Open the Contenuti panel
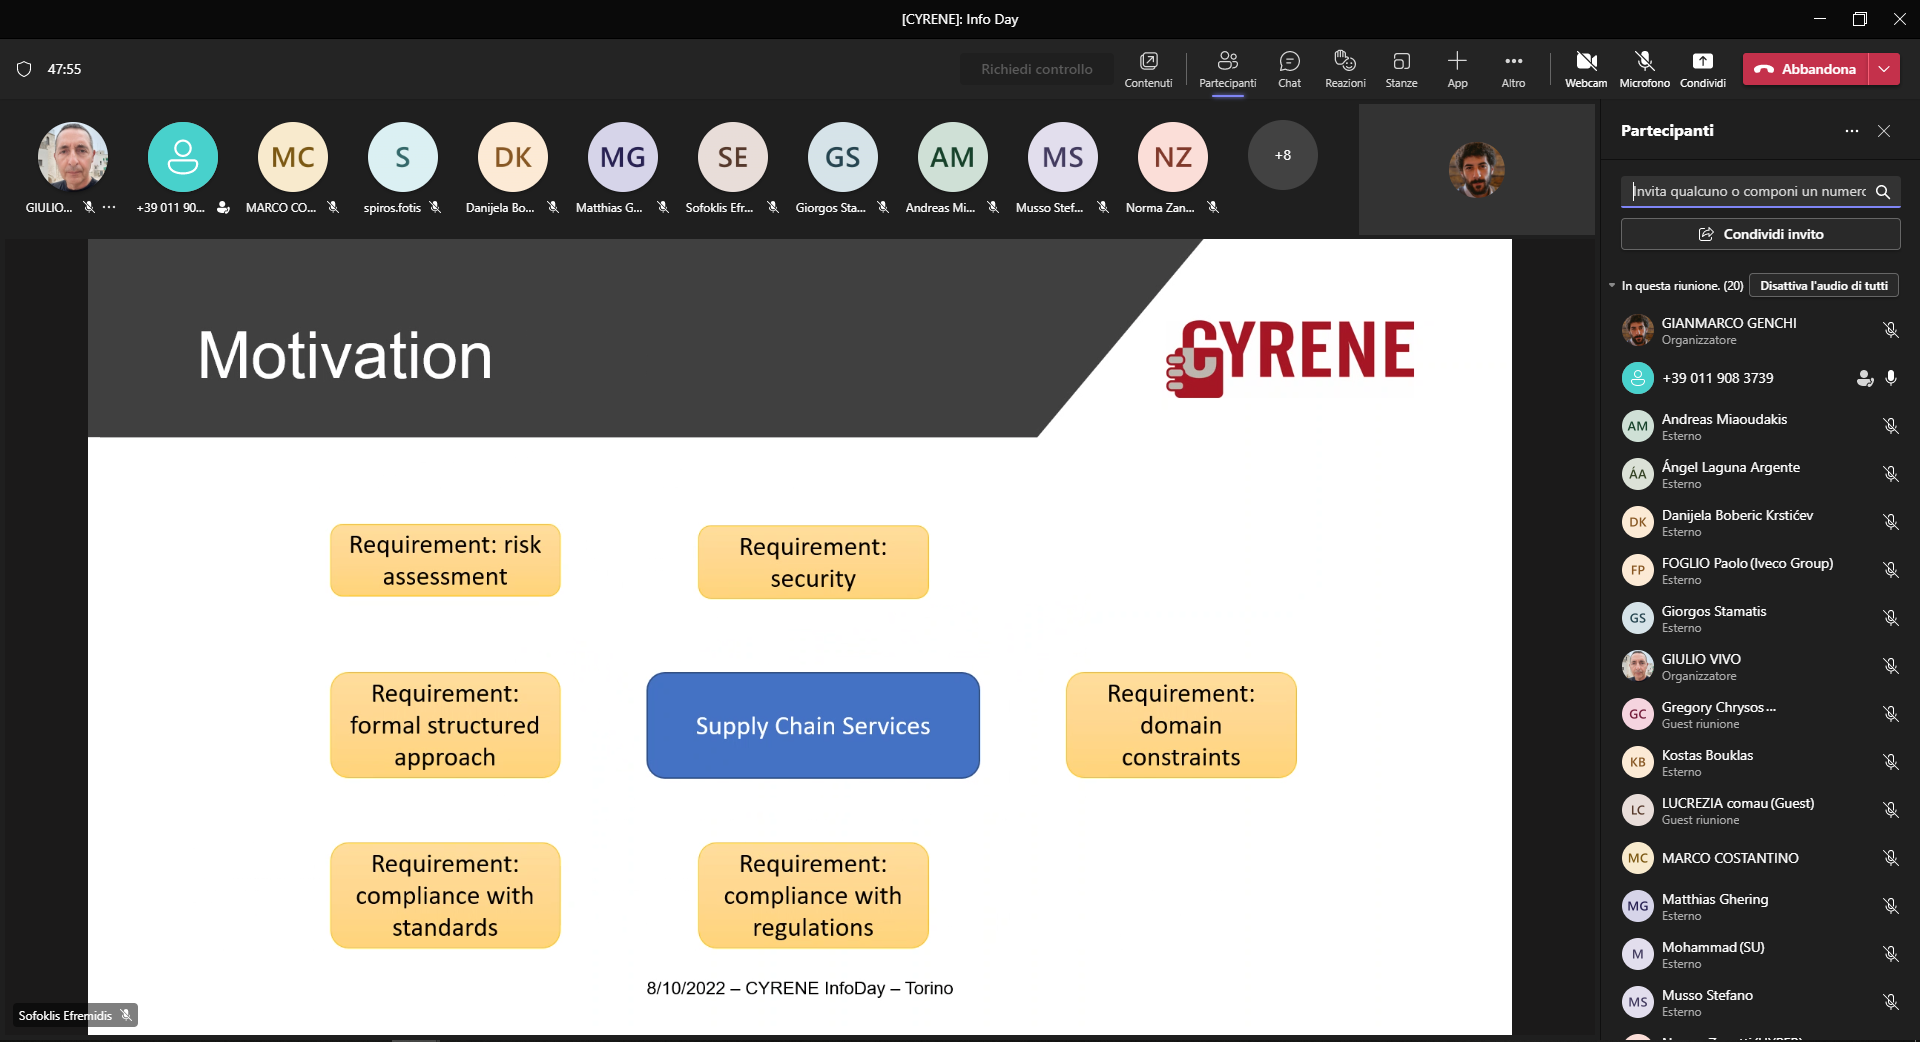Image resolution: width=1920 pixels, height=1042 pixels. click(x=1148, y=69)
